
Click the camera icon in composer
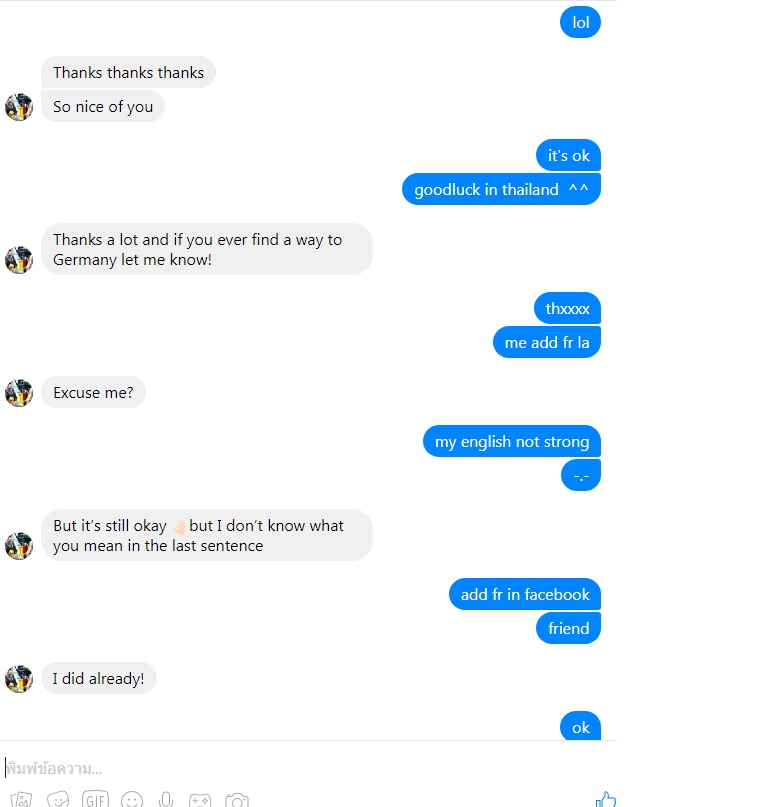tap(237, 800)
